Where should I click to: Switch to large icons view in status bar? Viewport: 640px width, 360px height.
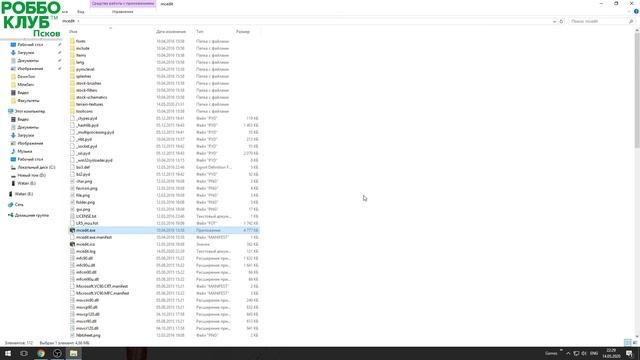(635, 342)
